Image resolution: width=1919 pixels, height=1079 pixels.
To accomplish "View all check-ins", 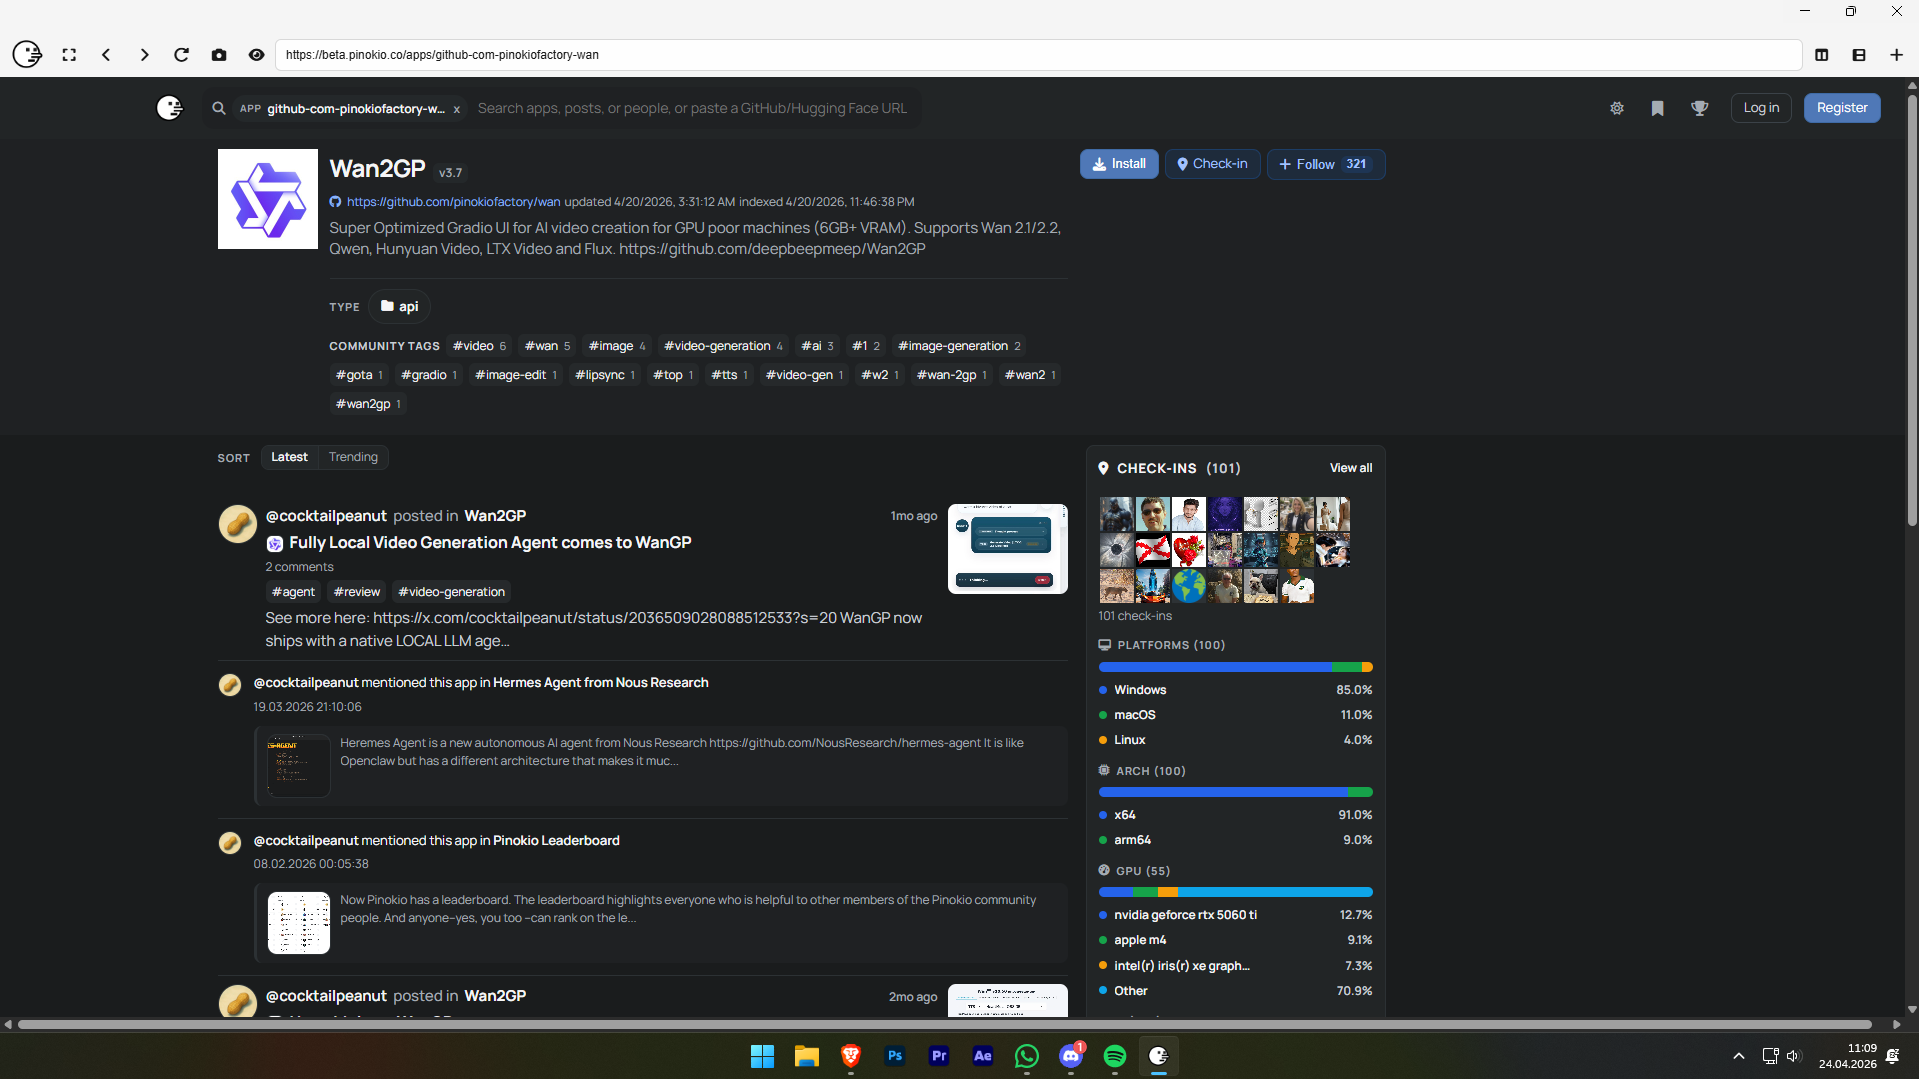I will (1351, 468).
